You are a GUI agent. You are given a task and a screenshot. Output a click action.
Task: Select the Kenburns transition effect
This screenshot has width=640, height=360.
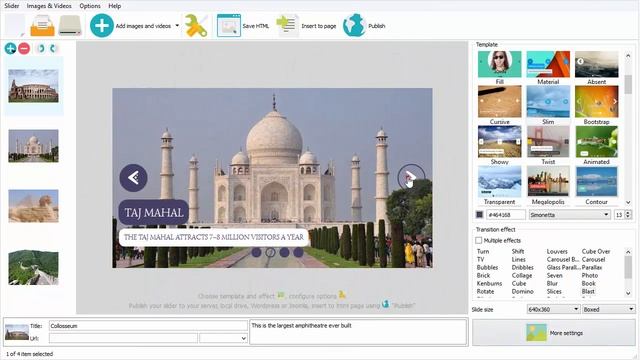click(x=489, y=283)
